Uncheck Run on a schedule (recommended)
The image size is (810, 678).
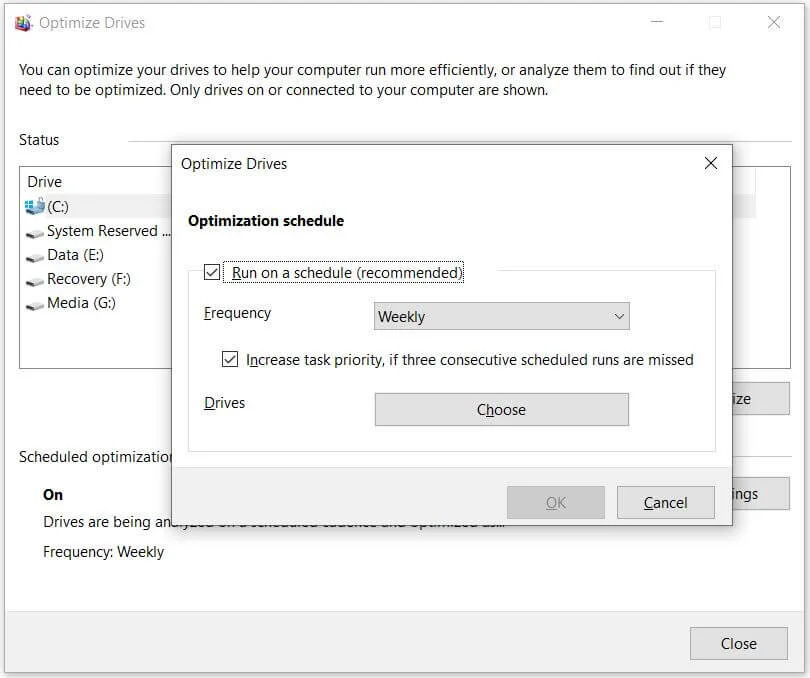tap(210, 272)
